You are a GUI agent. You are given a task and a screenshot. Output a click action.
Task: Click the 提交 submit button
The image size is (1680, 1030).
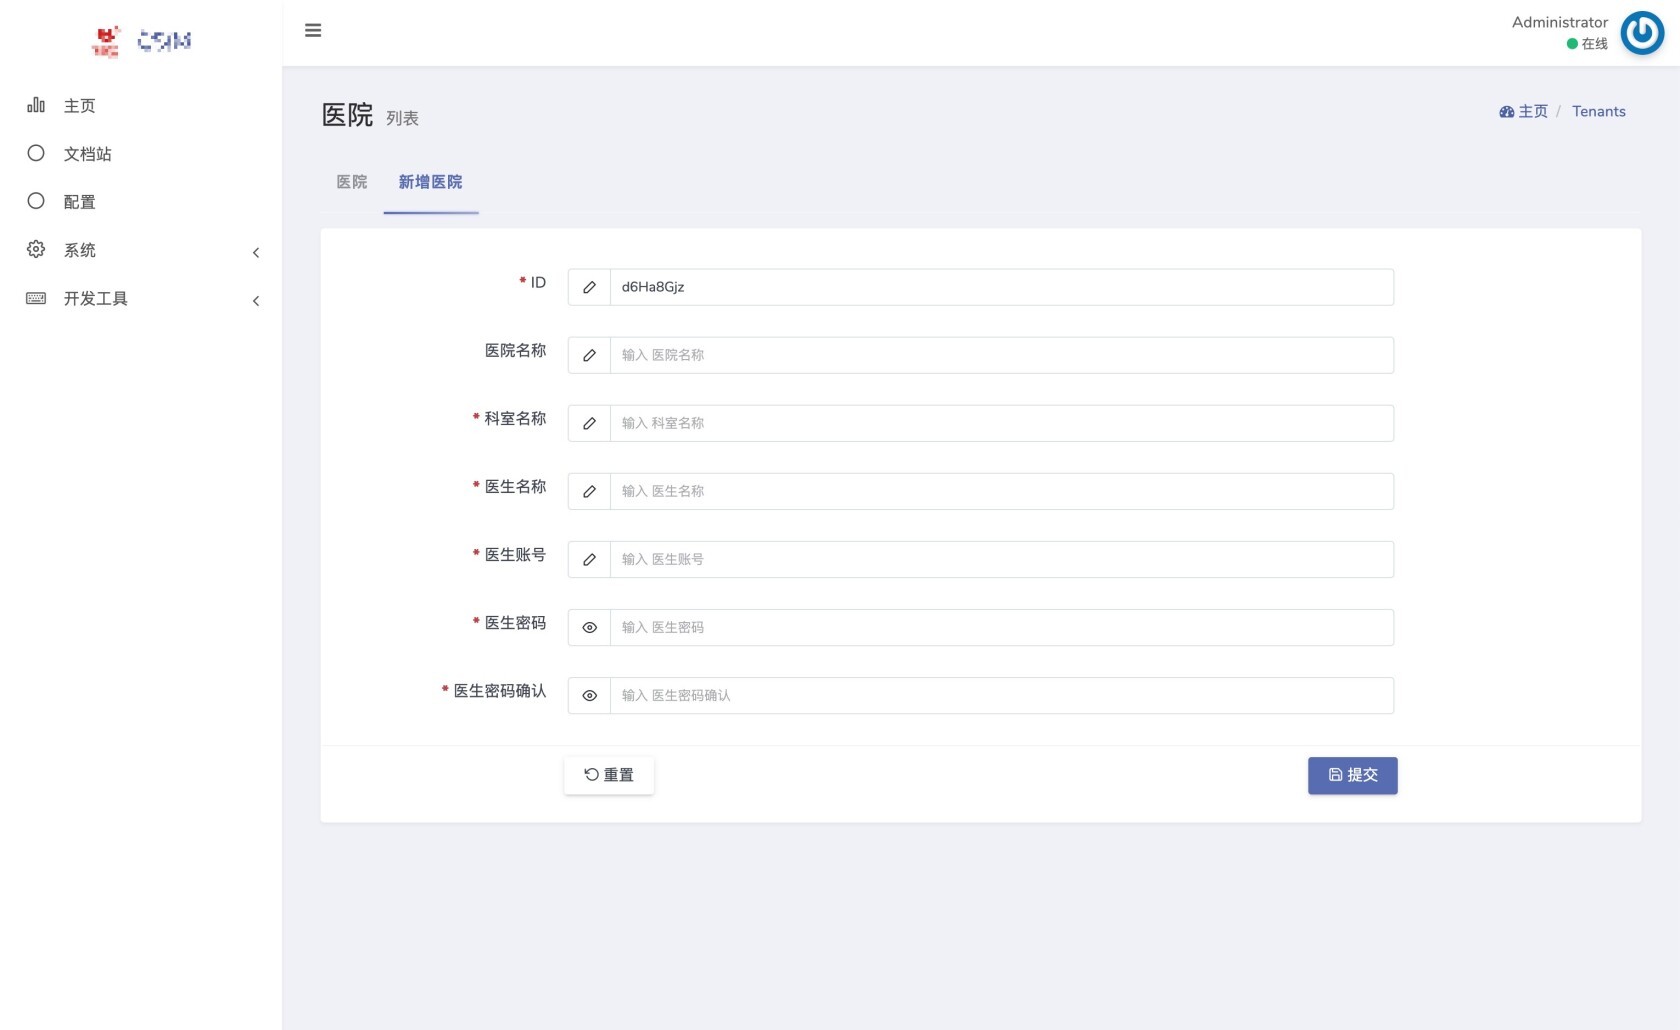pos(1353,775)
